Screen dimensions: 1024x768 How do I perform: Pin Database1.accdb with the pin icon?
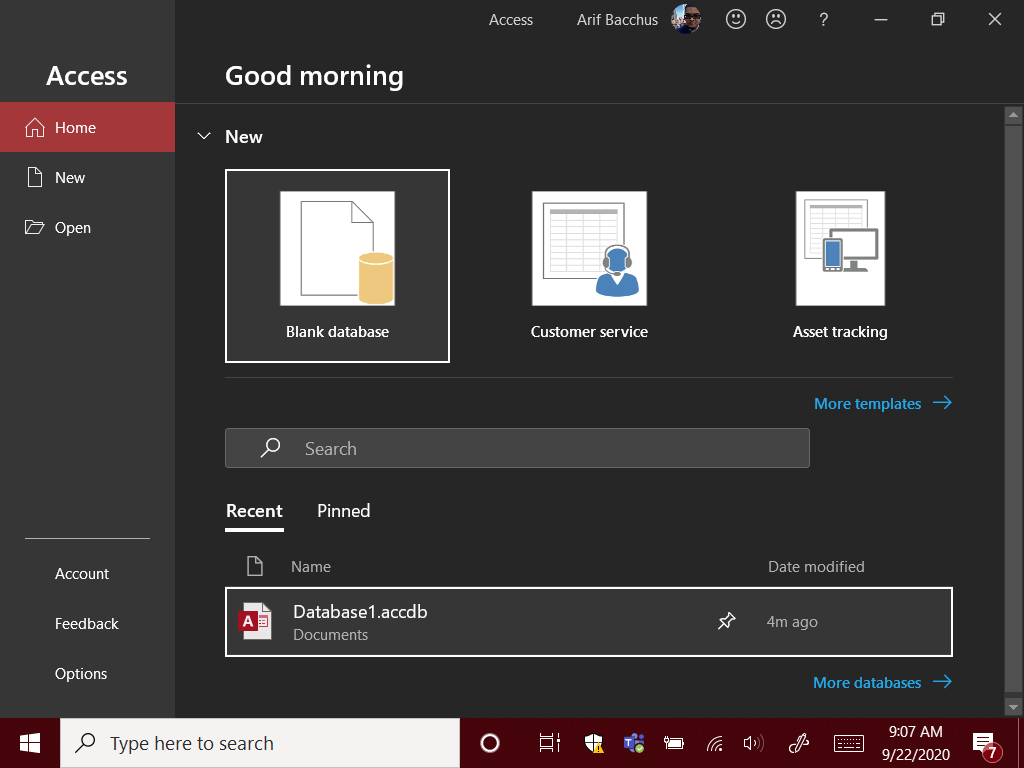[727, 621]
